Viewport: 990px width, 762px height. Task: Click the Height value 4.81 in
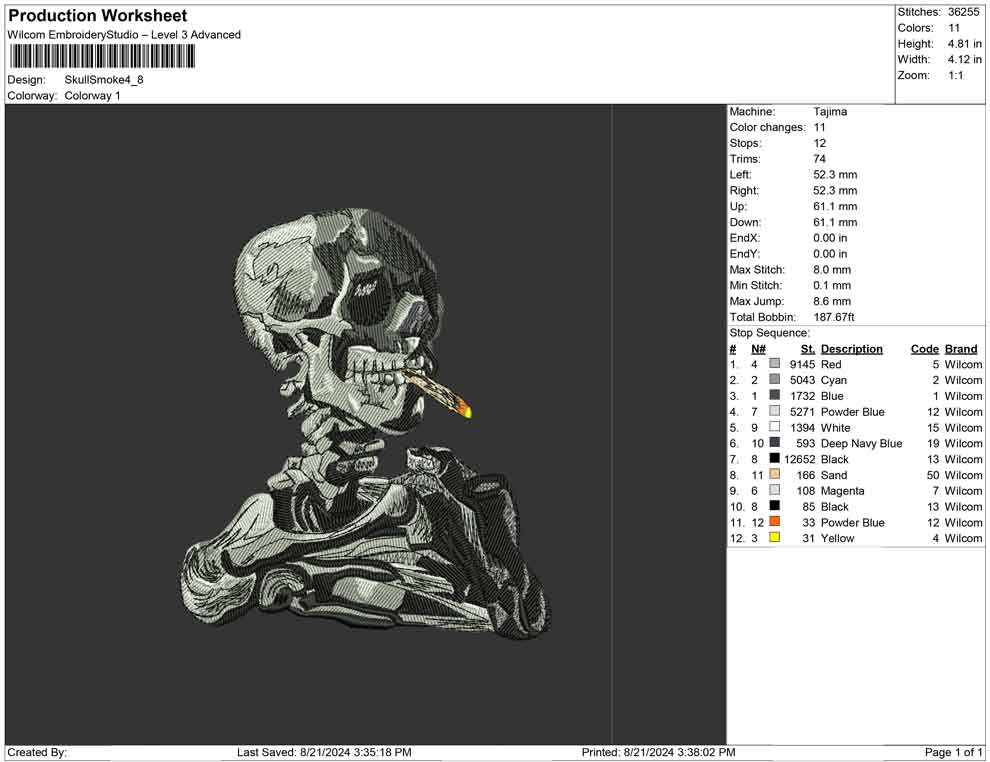coord(964,44)
